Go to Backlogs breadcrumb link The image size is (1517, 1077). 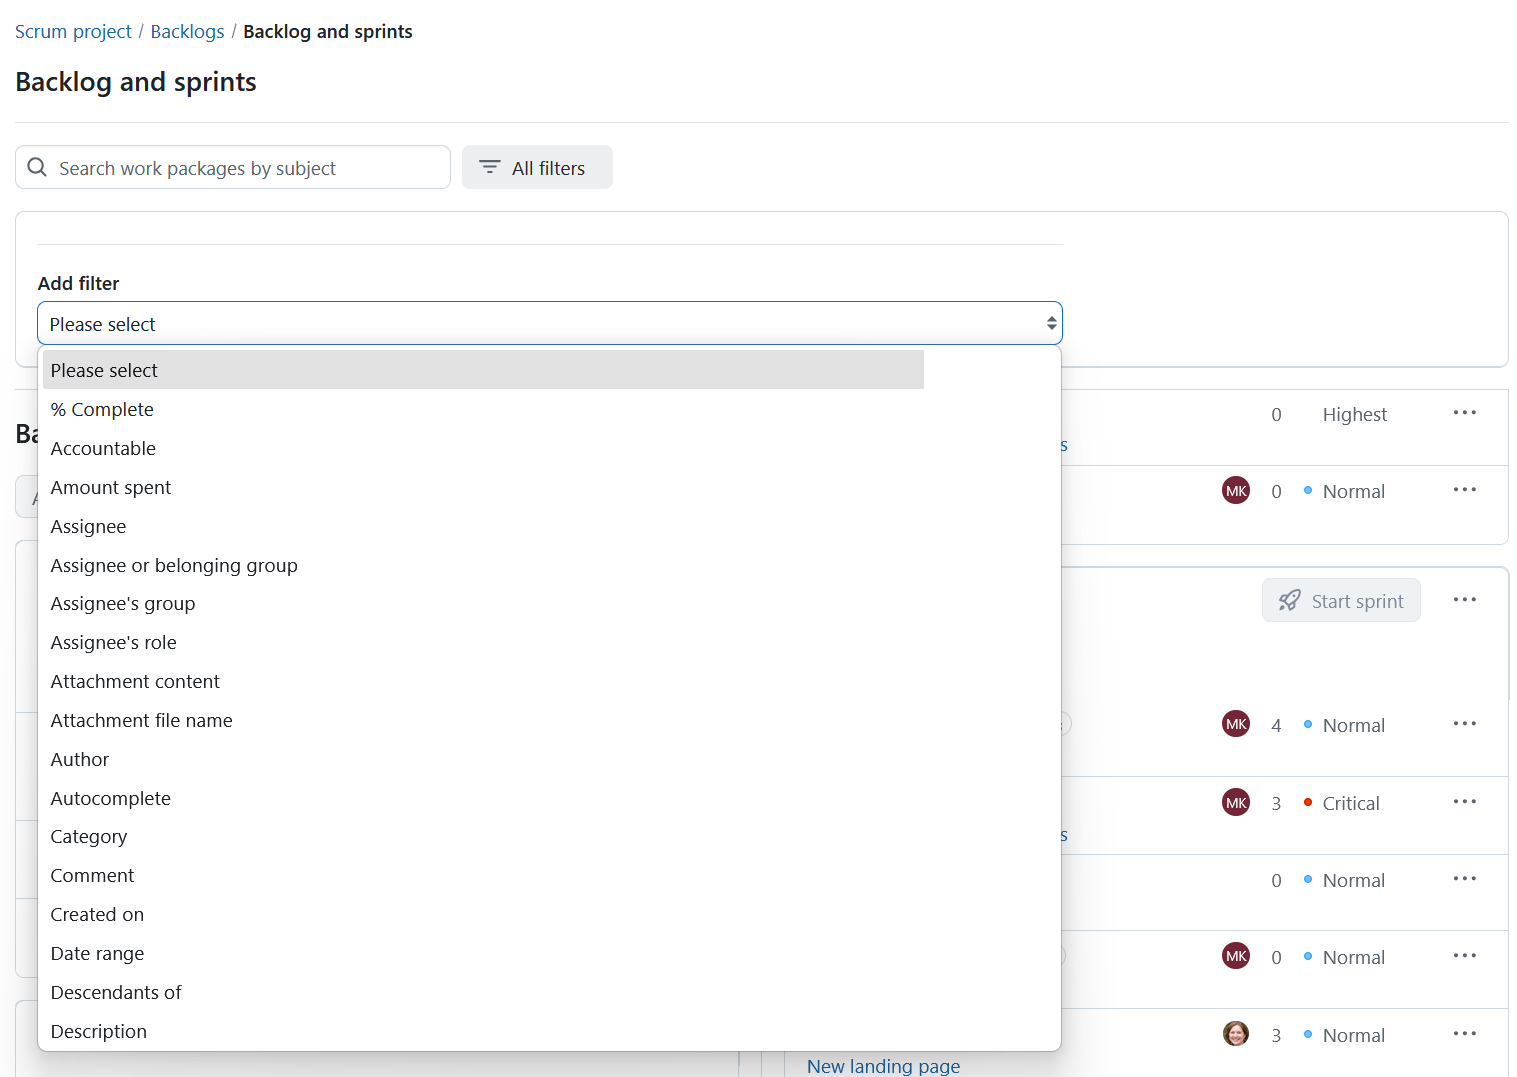pos(187,31)
